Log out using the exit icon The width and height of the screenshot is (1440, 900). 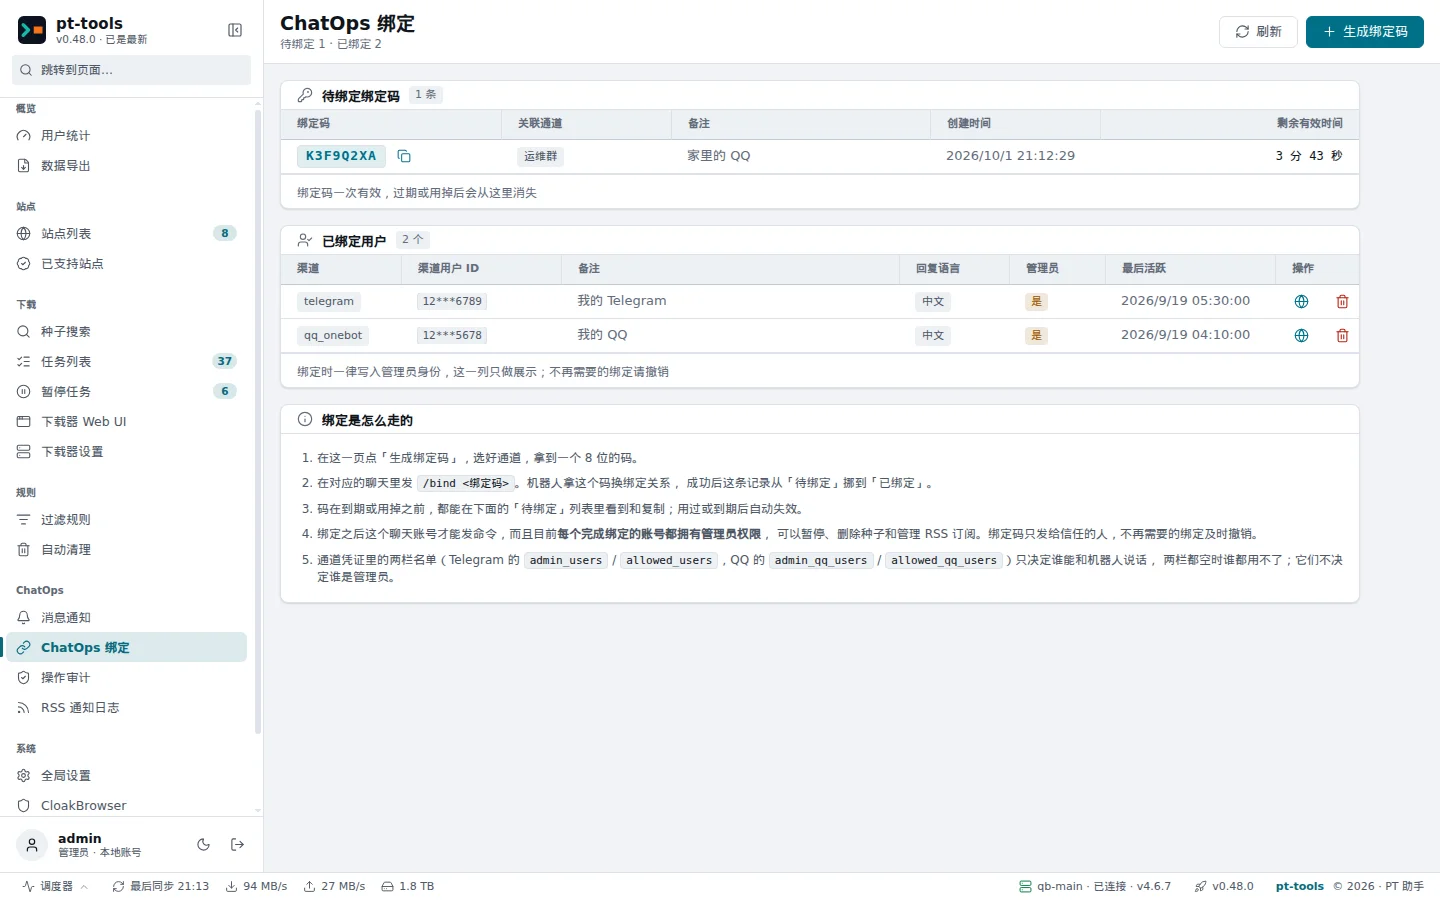237,845
